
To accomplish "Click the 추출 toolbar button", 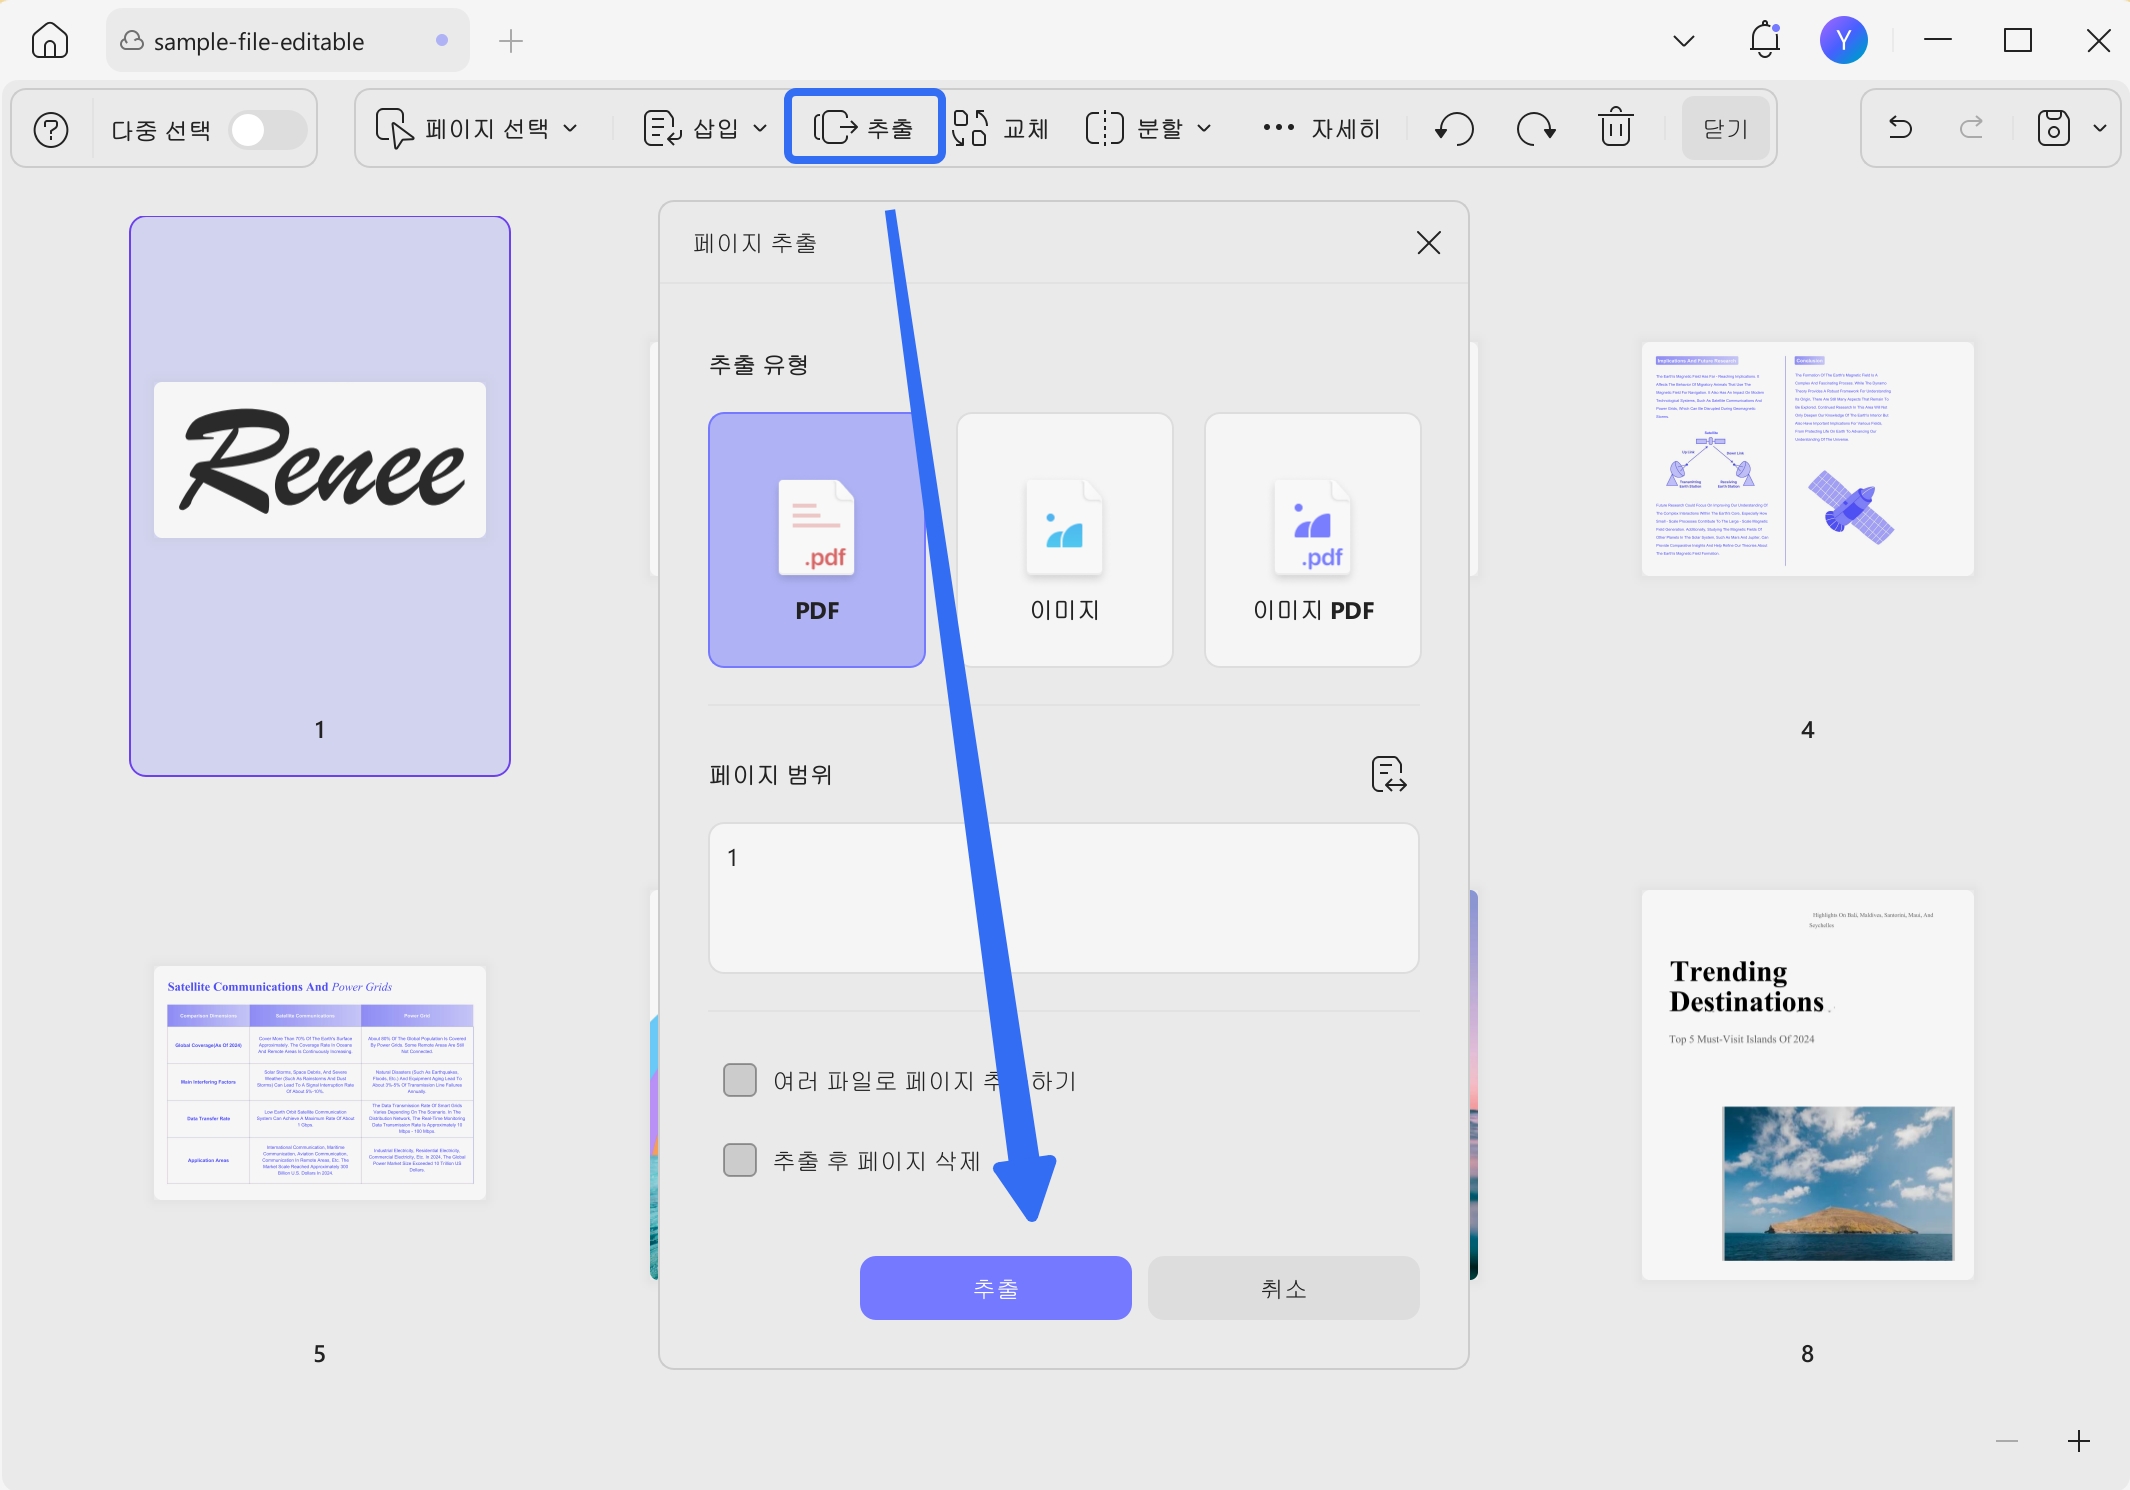I will [x=864, y=127].
